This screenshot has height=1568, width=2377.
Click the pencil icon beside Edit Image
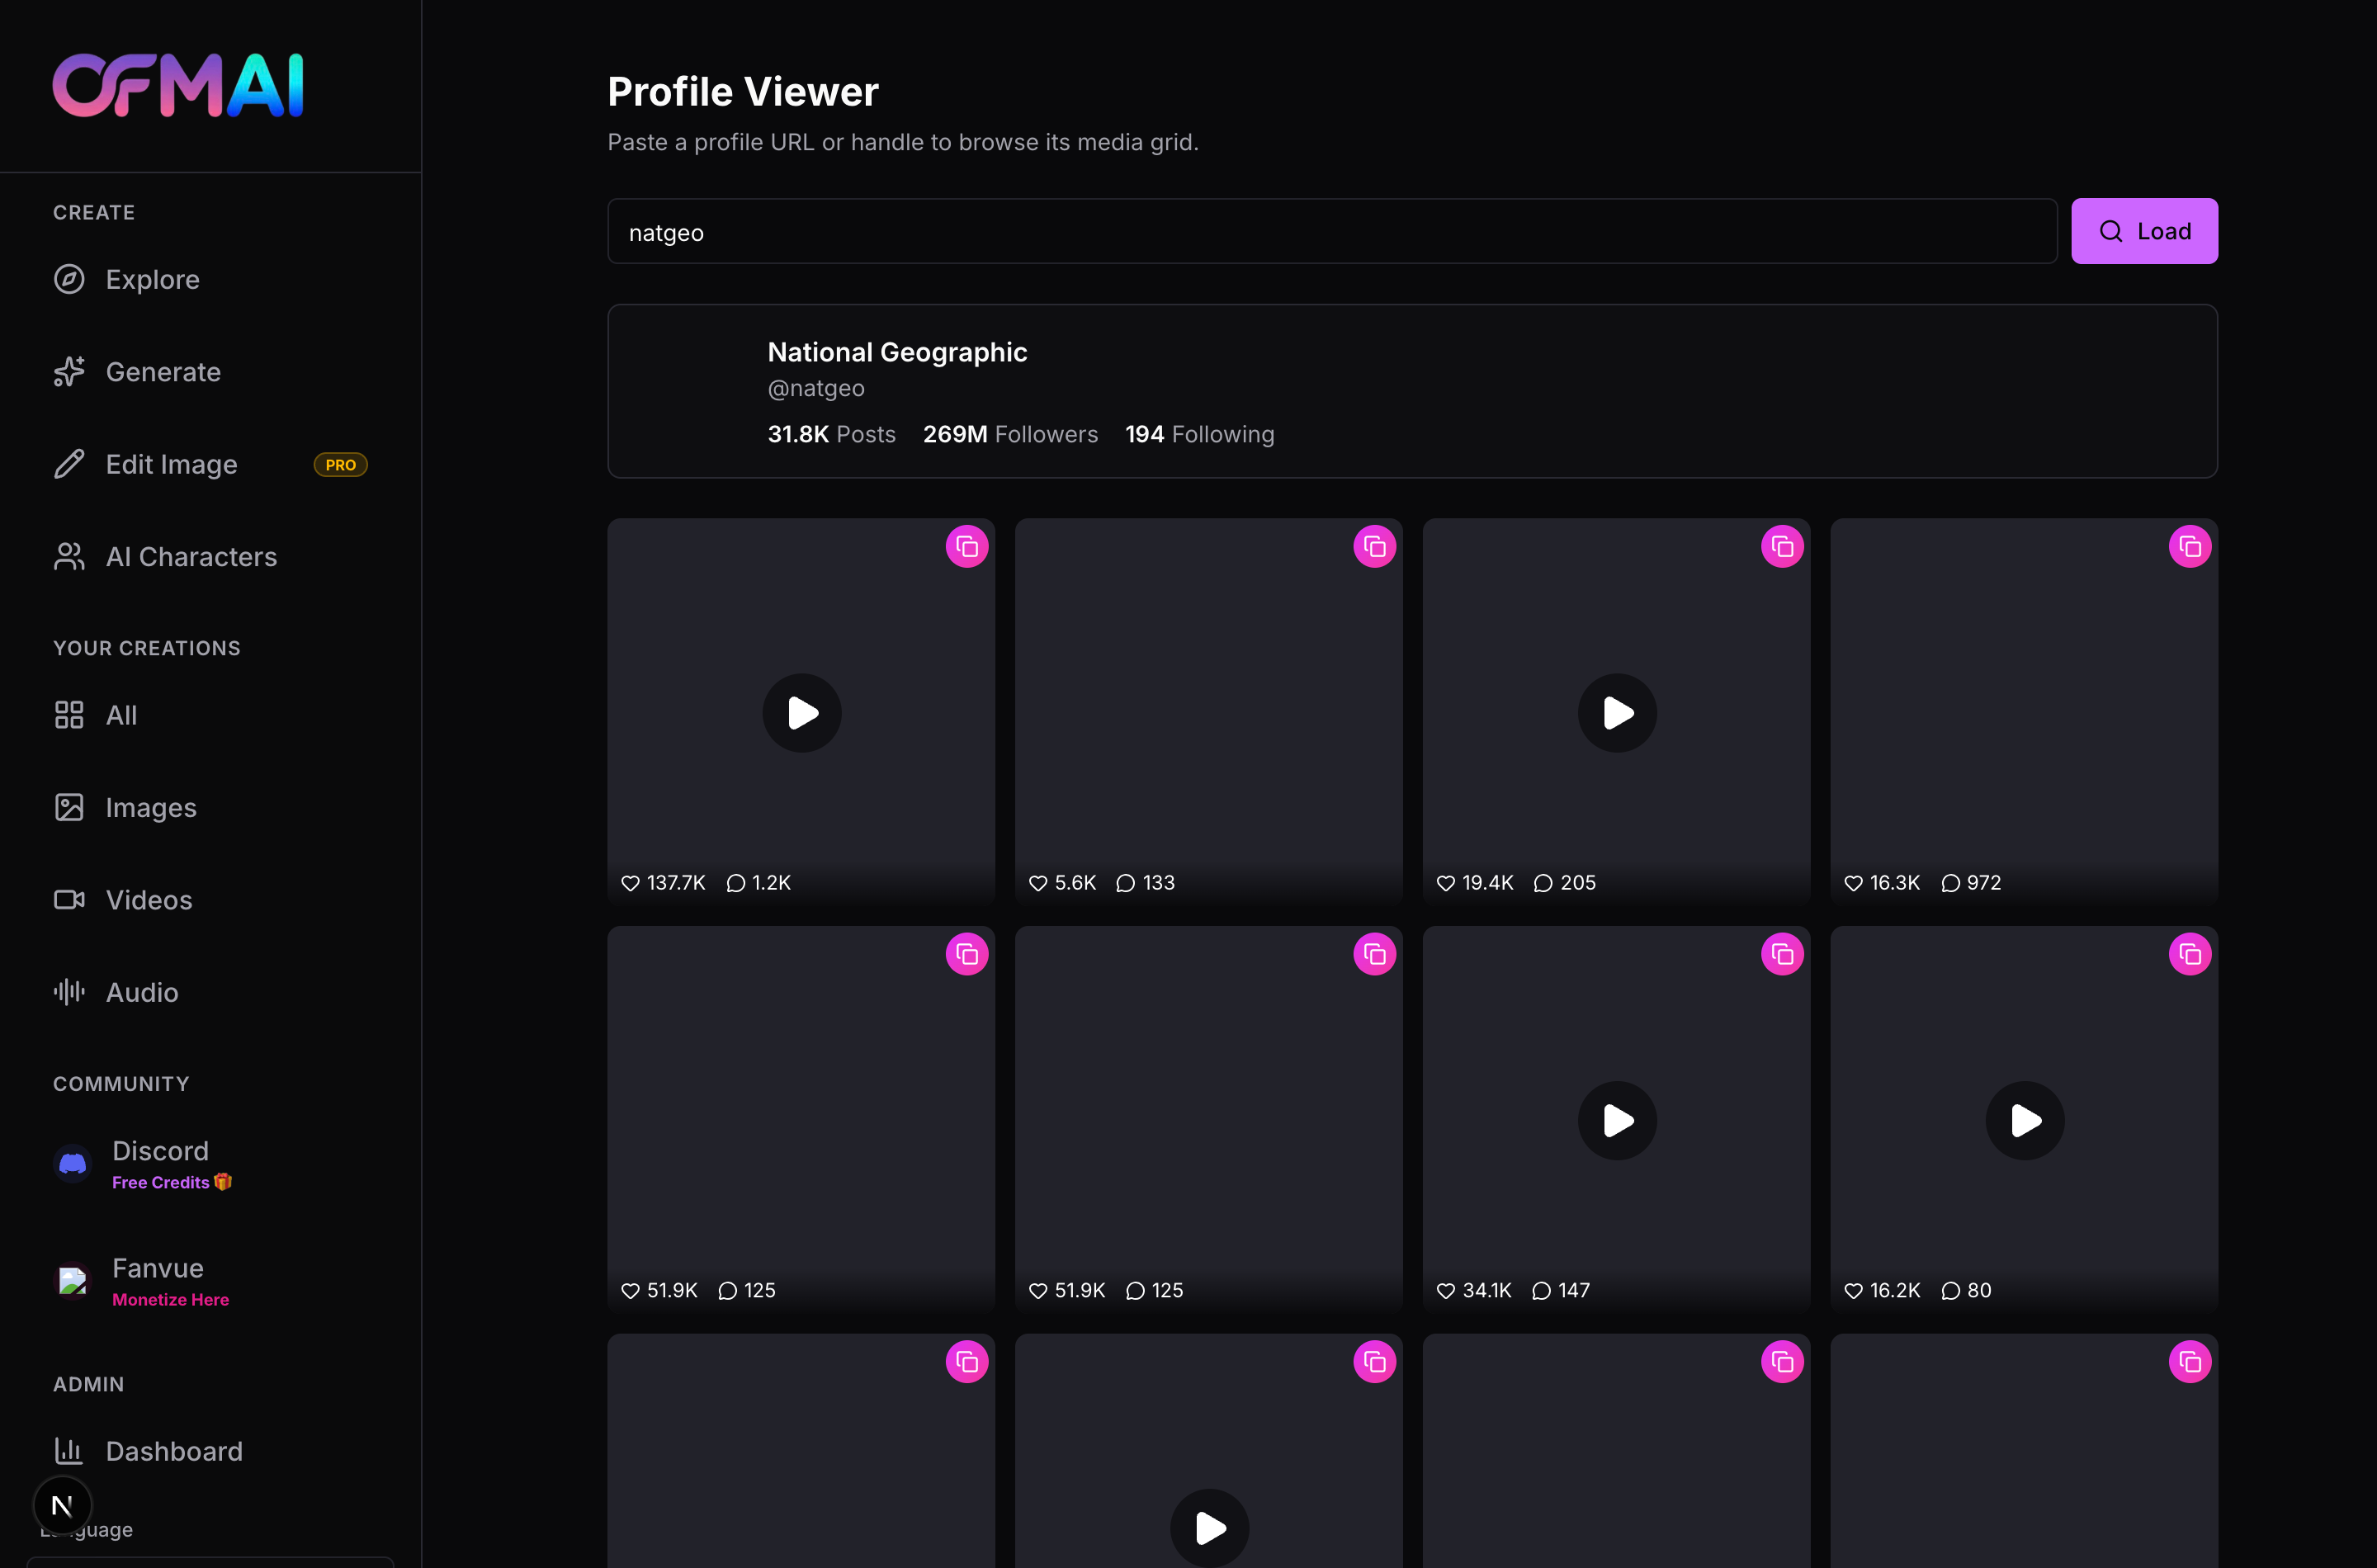(69, 464)
